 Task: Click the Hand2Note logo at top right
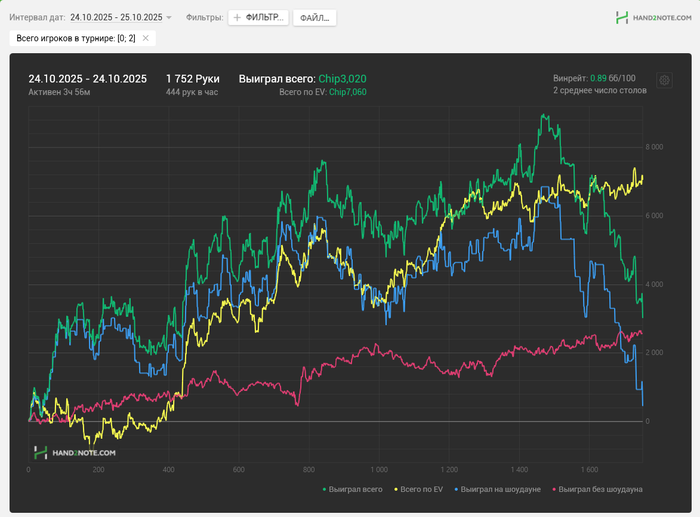pos(653,18)
